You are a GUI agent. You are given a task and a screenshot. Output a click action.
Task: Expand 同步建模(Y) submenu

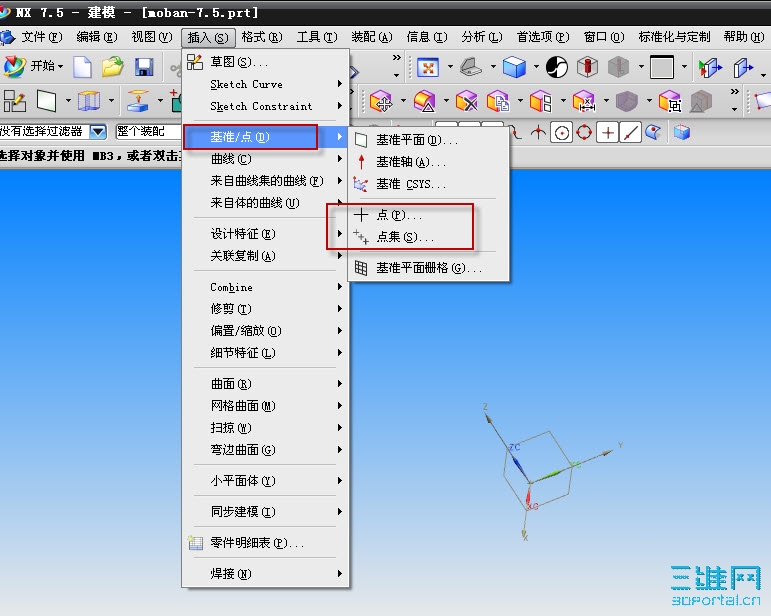click(266, 512)
